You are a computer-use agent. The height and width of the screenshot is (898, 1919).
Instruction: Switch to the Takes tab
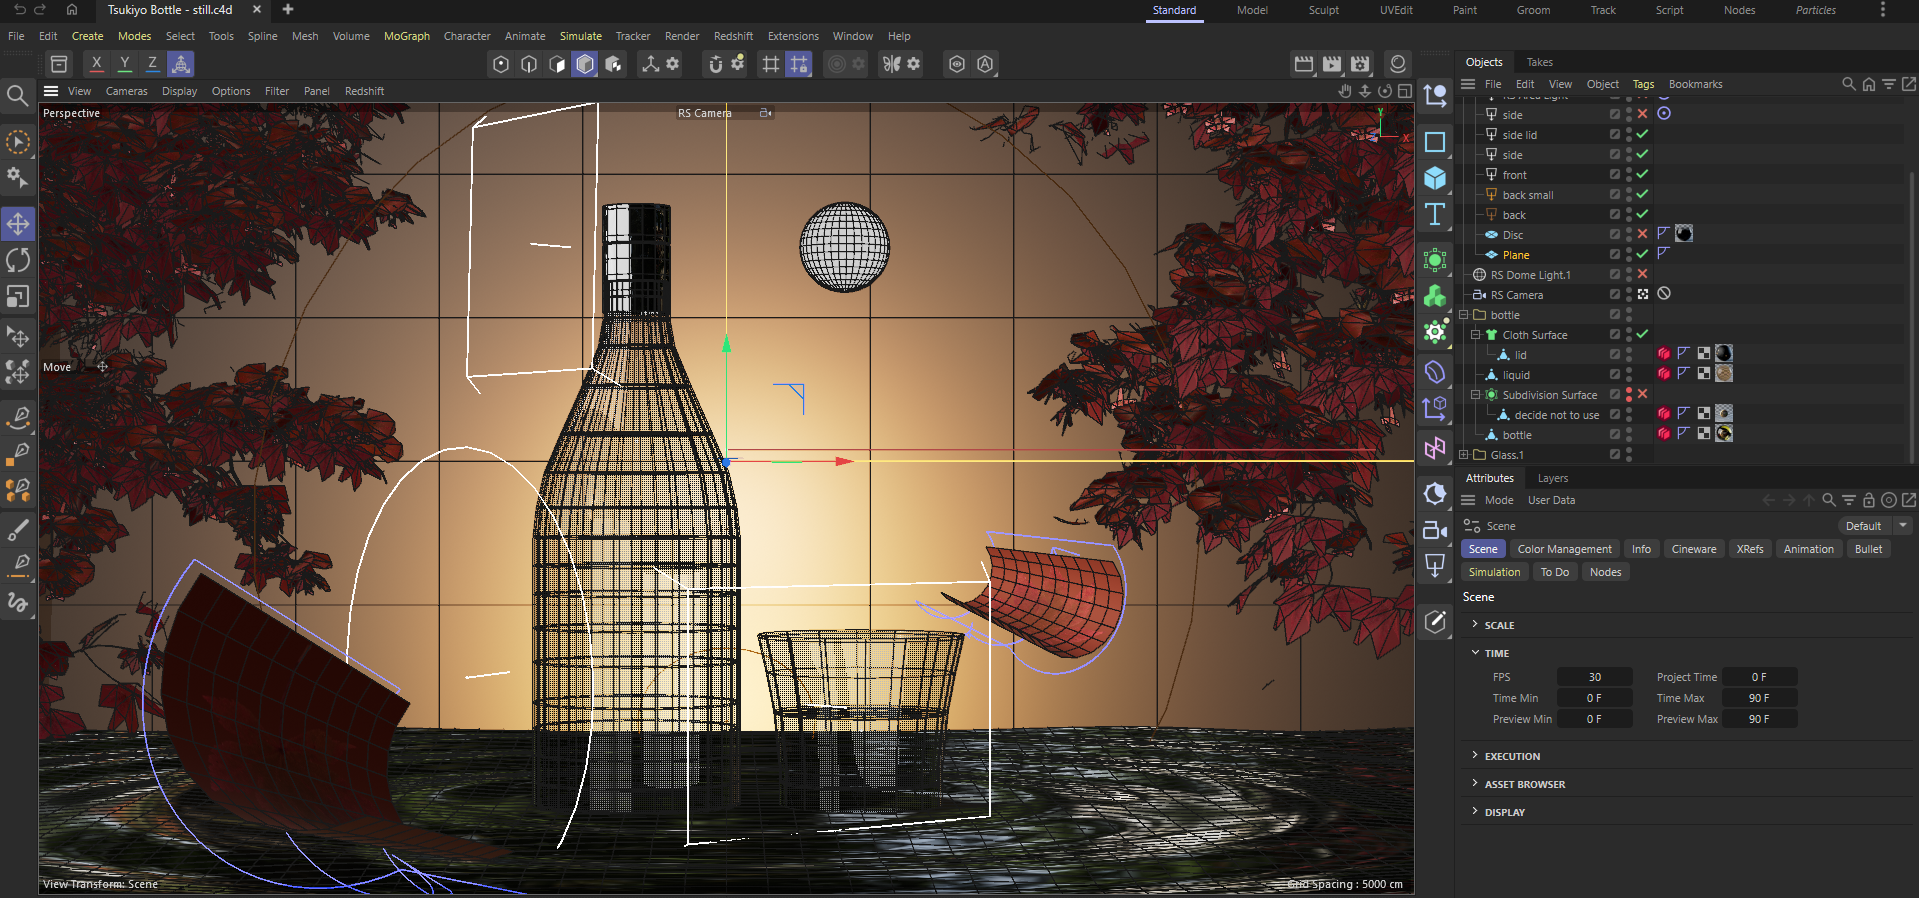pyautogui.click(x=1539, y=62)
